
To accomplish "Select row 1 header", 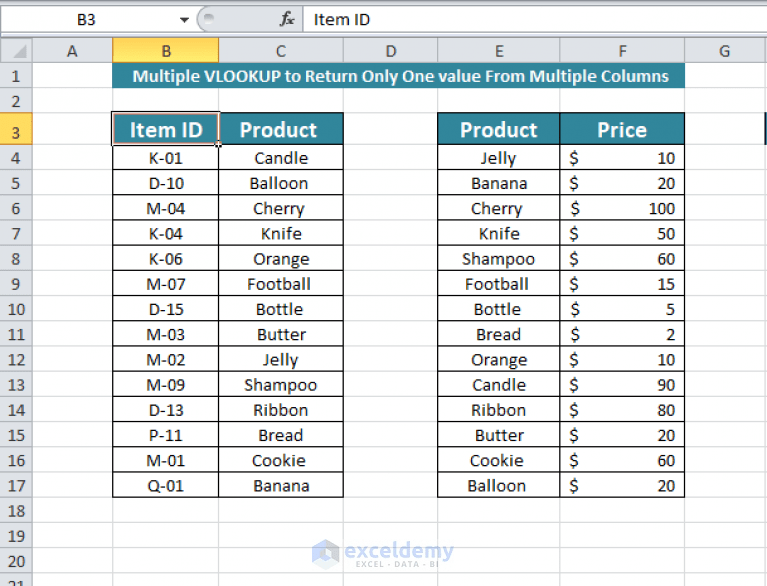I will [16, 75].
